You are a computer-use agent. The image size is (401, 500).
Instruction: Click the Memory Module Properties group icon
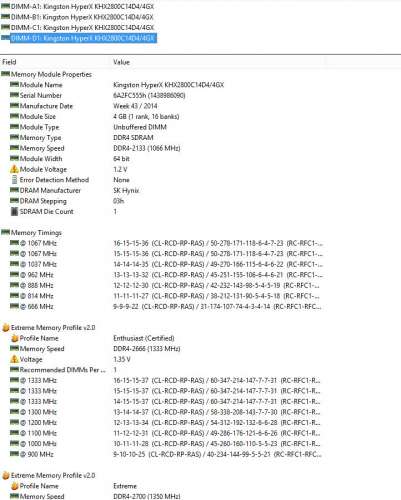tap(5, 74)
